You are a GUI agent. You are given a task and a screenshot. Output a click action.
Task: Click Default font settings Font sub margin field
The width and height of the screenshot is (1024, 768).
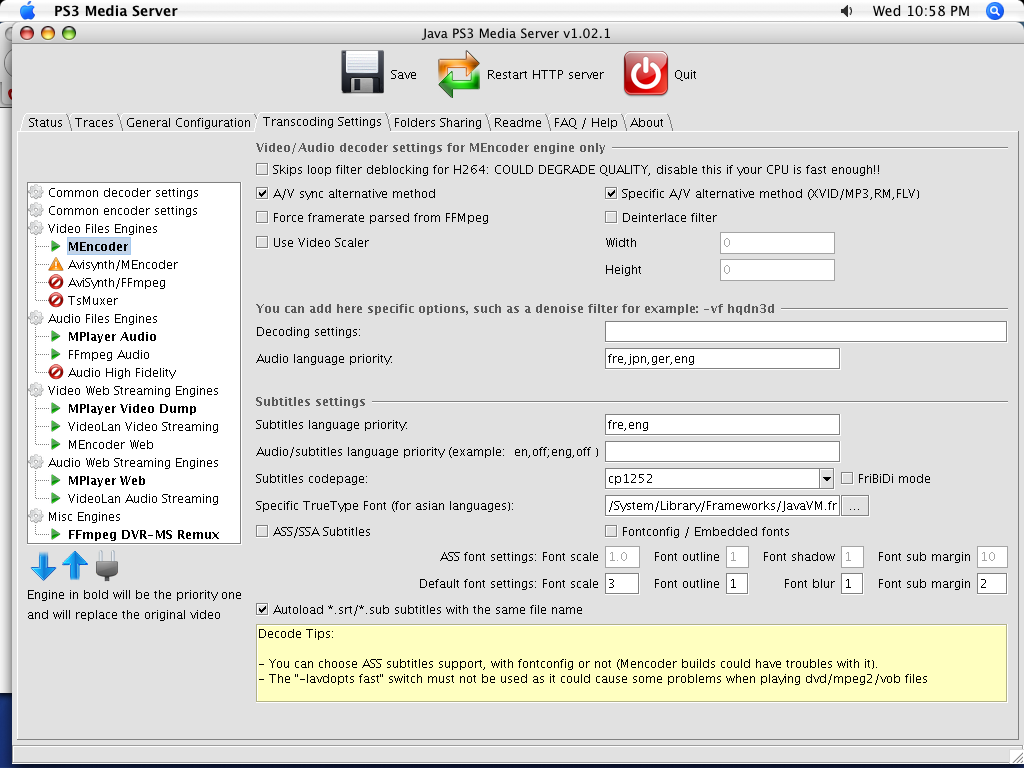(991, 583)
